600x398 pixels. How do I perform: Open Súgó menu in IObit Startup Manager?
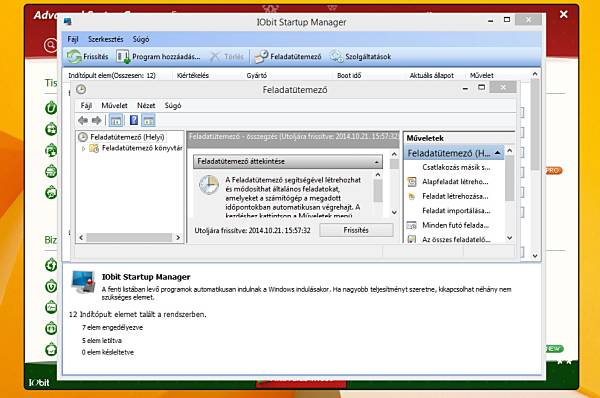coord(141,39)
